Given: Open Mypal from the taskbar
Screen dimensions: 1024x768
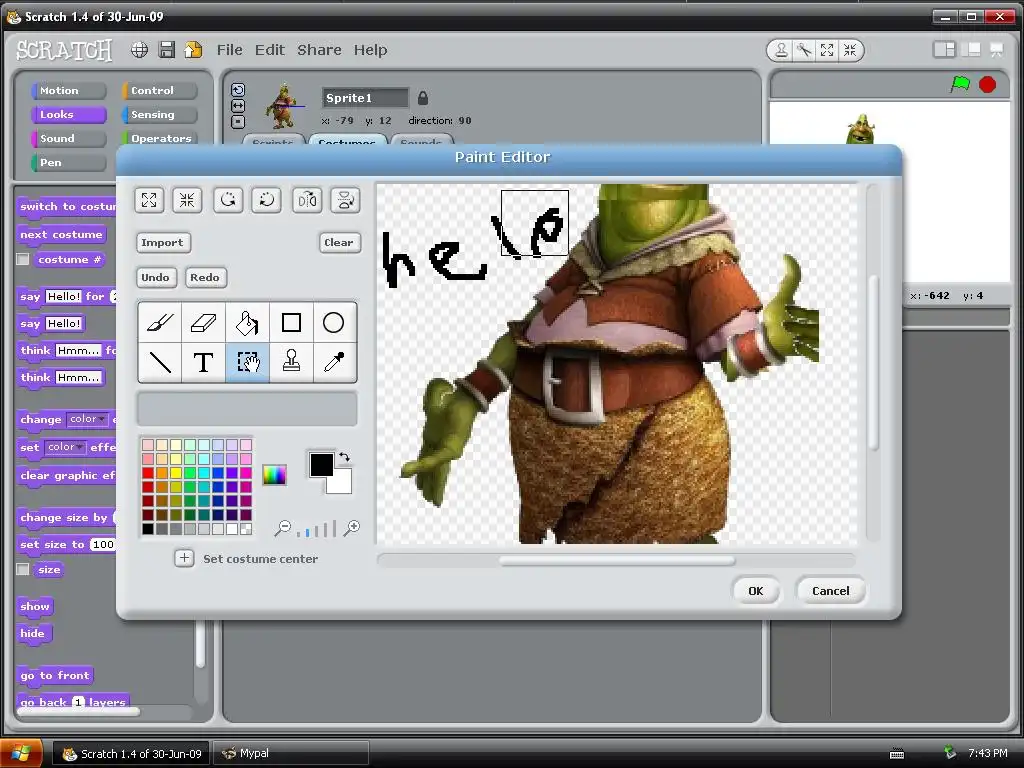Looking at the screenshot, I should coord(292,754).
